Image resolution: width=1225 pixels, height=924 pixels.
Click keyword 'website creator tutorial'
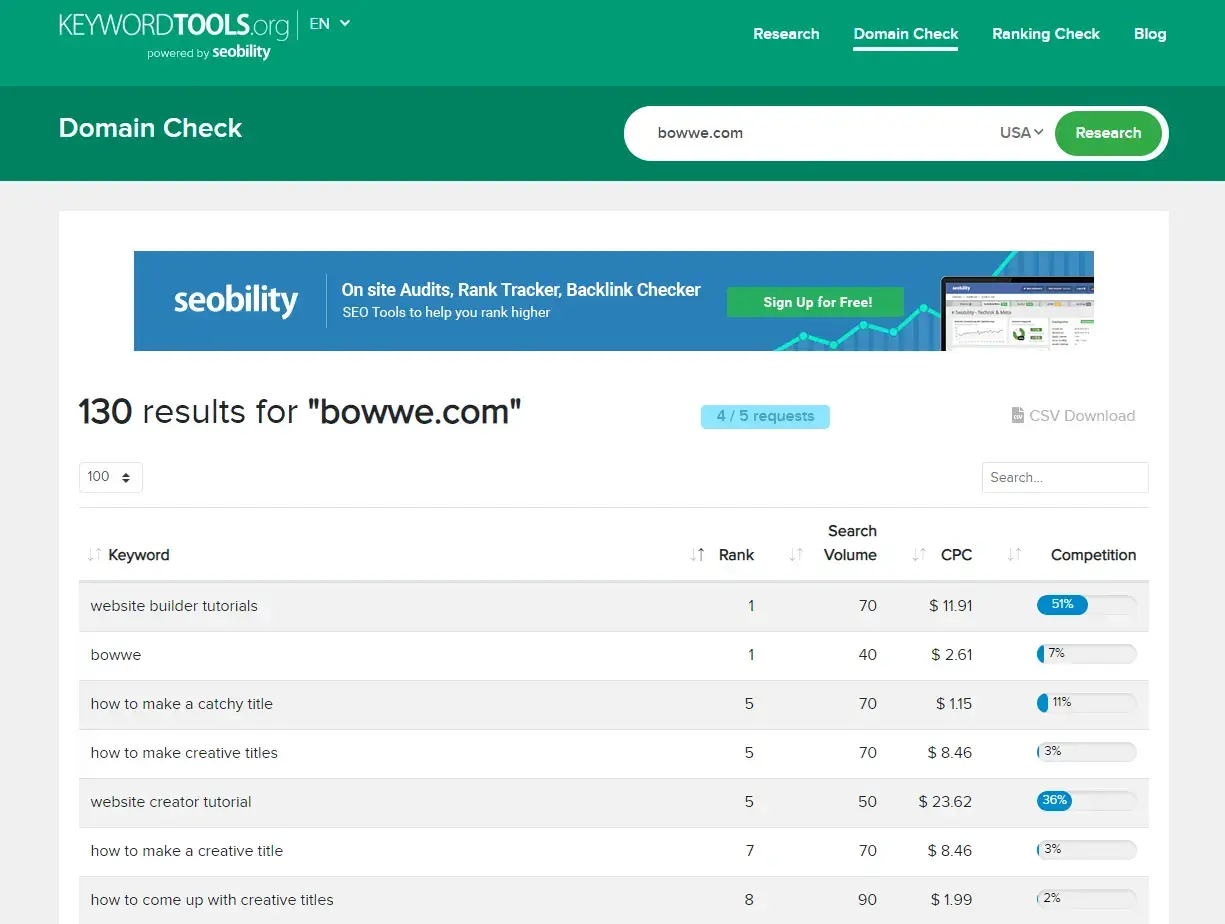tap(171, 802)
